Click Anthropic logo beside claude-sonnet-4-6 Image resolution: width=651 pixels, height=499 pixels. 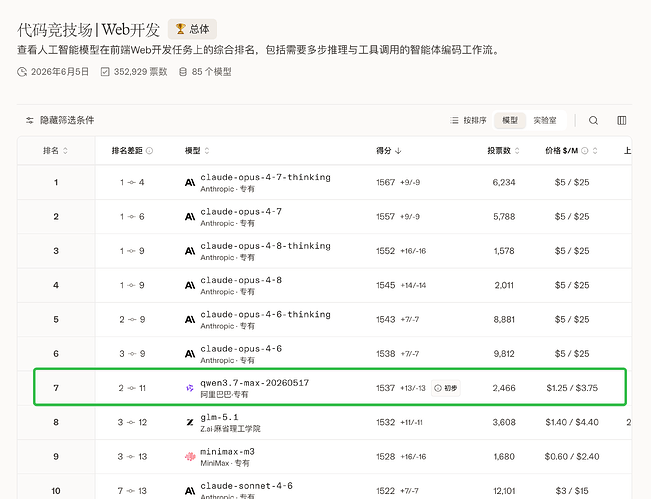pyautogui.click(x=190, y=491)
